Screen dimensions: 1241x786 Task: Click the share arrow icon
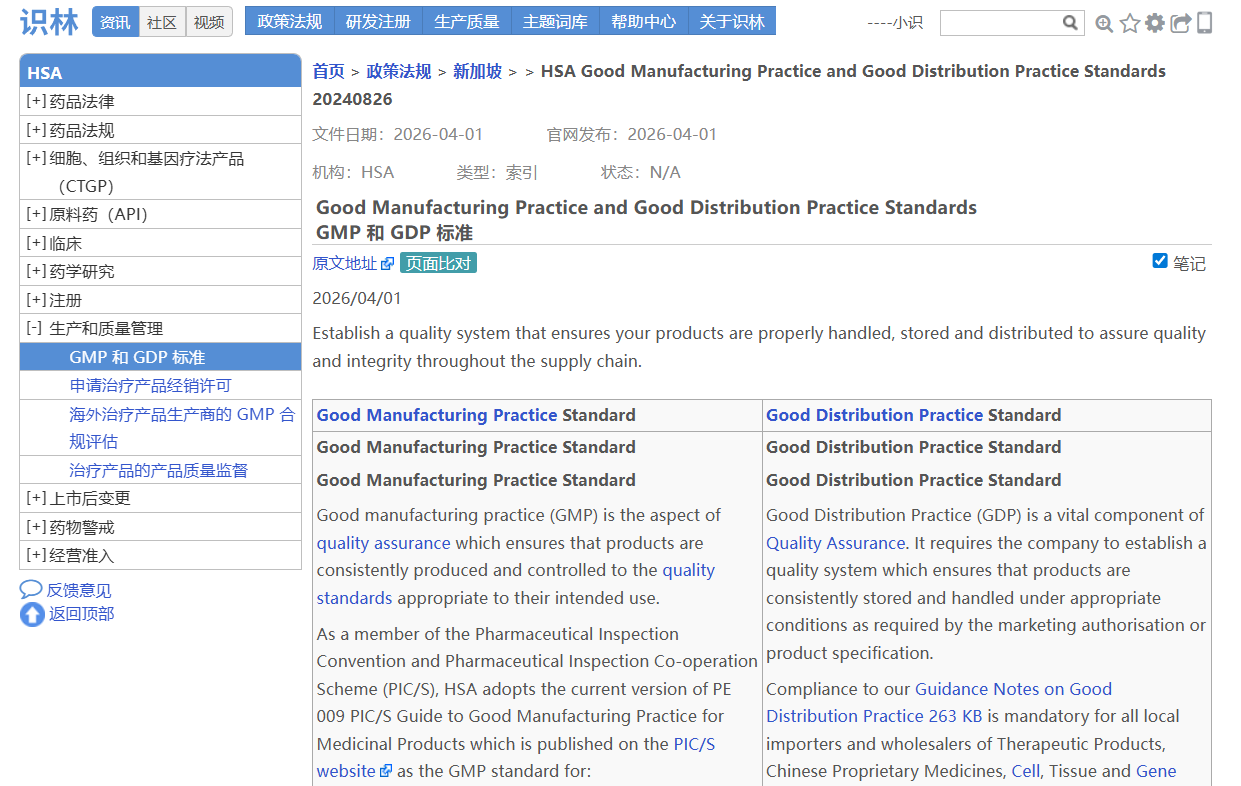[1181, 23]
